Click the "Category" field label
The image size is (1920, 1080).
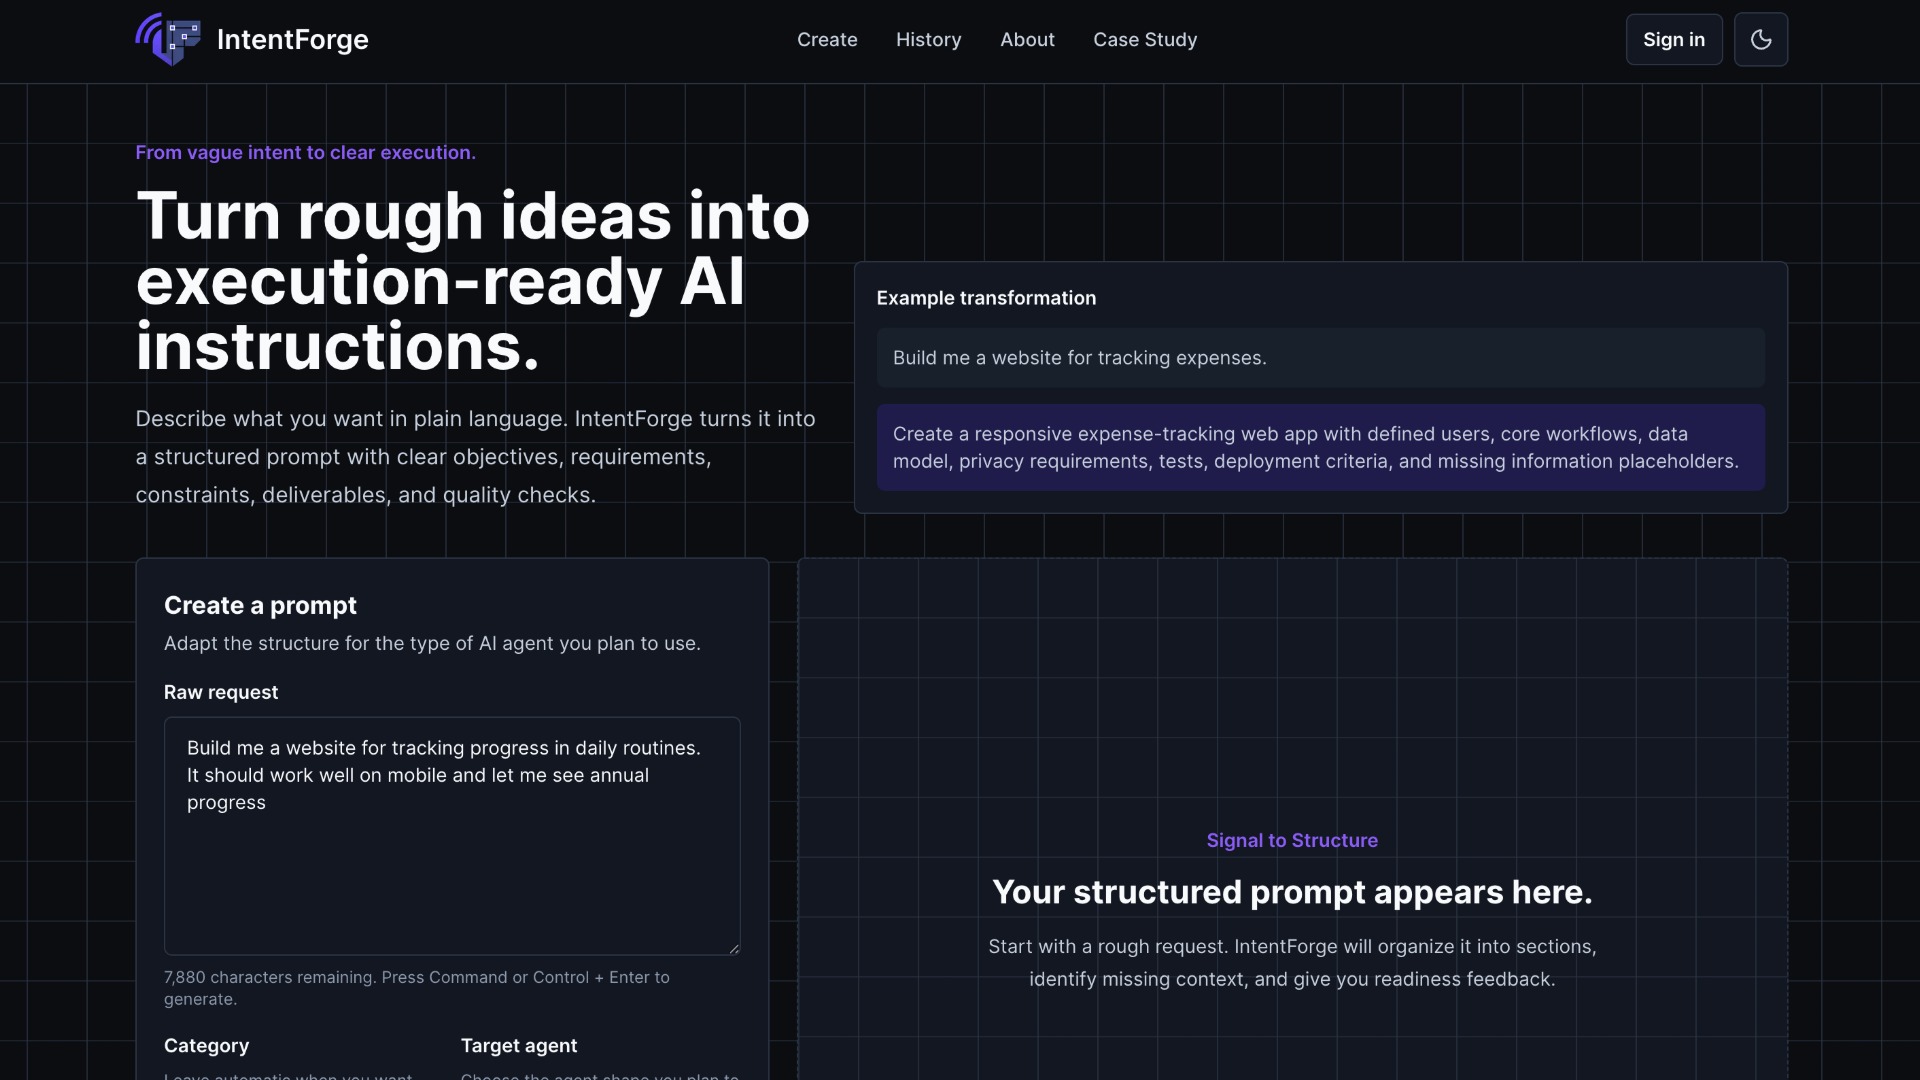click(x=206, y=1045)
